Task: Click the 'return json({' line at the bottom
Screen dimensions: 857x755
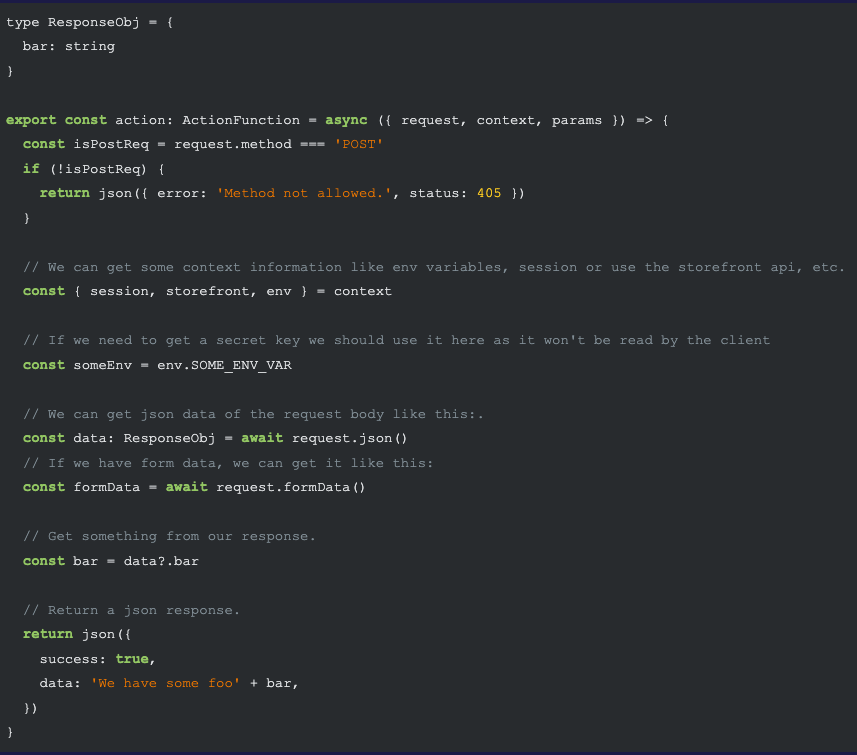Action: (x=77, y=634)
